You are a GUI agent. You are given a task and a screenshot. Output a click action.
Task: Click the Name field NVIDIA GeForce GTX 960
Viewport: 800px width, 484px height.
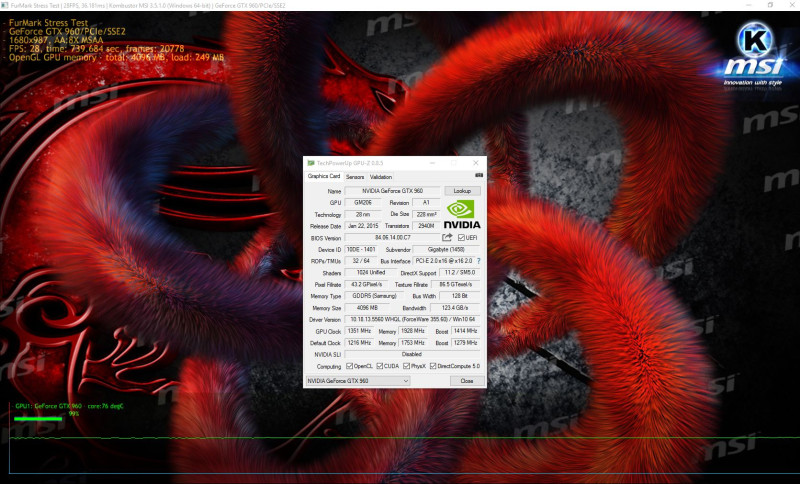392,191
